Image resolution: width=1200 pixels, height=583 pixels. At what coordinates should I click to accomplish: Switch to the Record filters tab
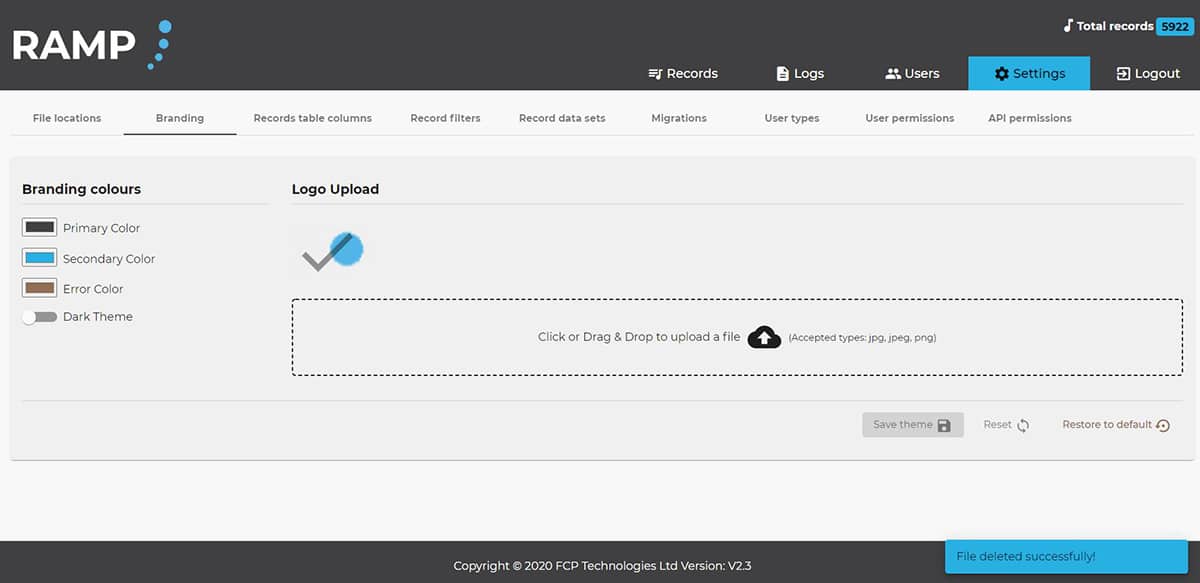pos(445,118)
